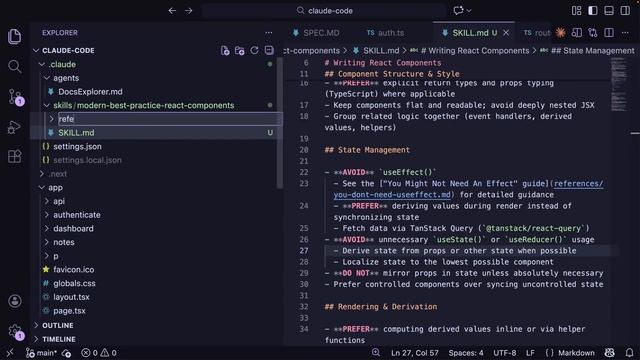Image resolution: width=640 pixels, height=360 pixels.
Task: Create a new file in Explorer
Action: (225, 51)
